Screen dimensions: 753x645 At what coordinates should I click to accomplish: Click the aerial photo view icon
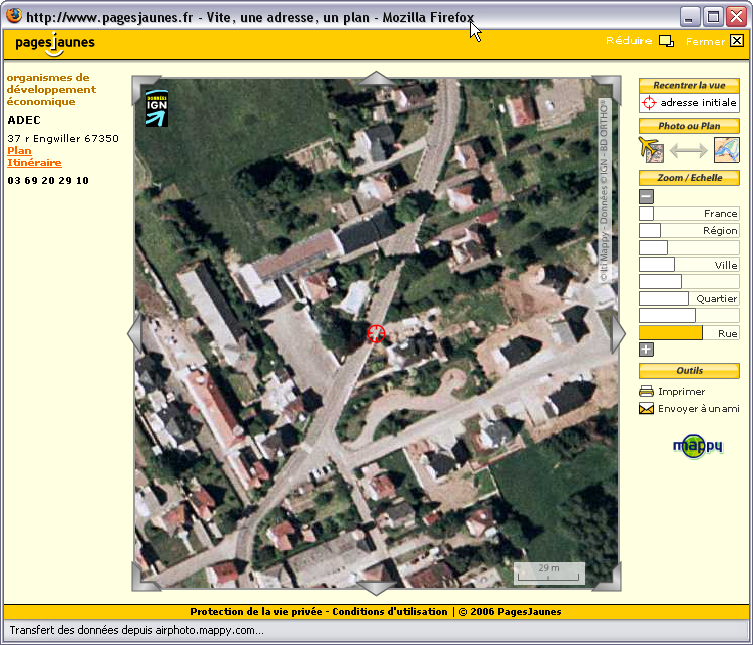click(651, 150)
